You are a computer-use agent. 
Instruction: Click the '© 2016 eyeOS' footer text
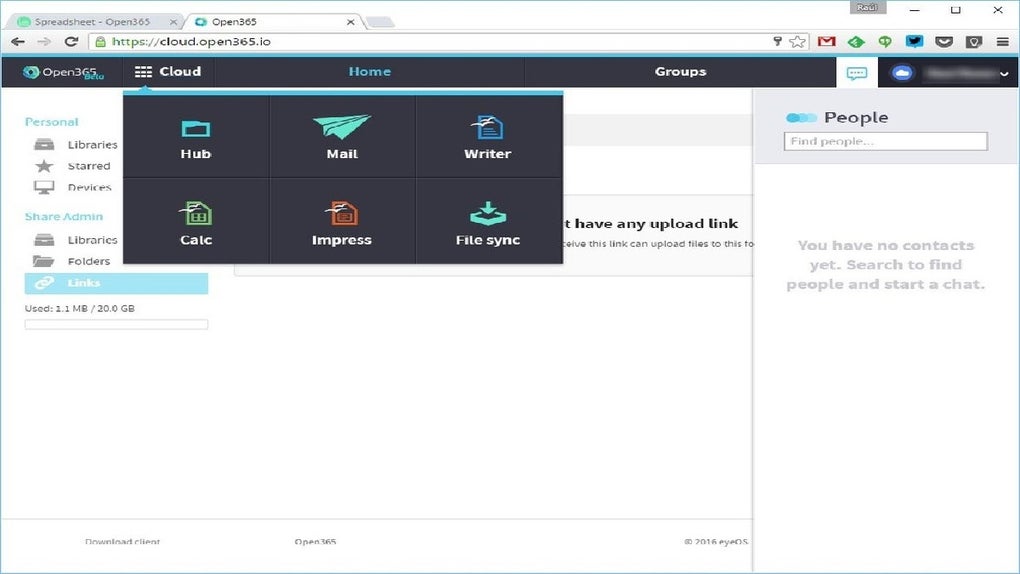716,541
